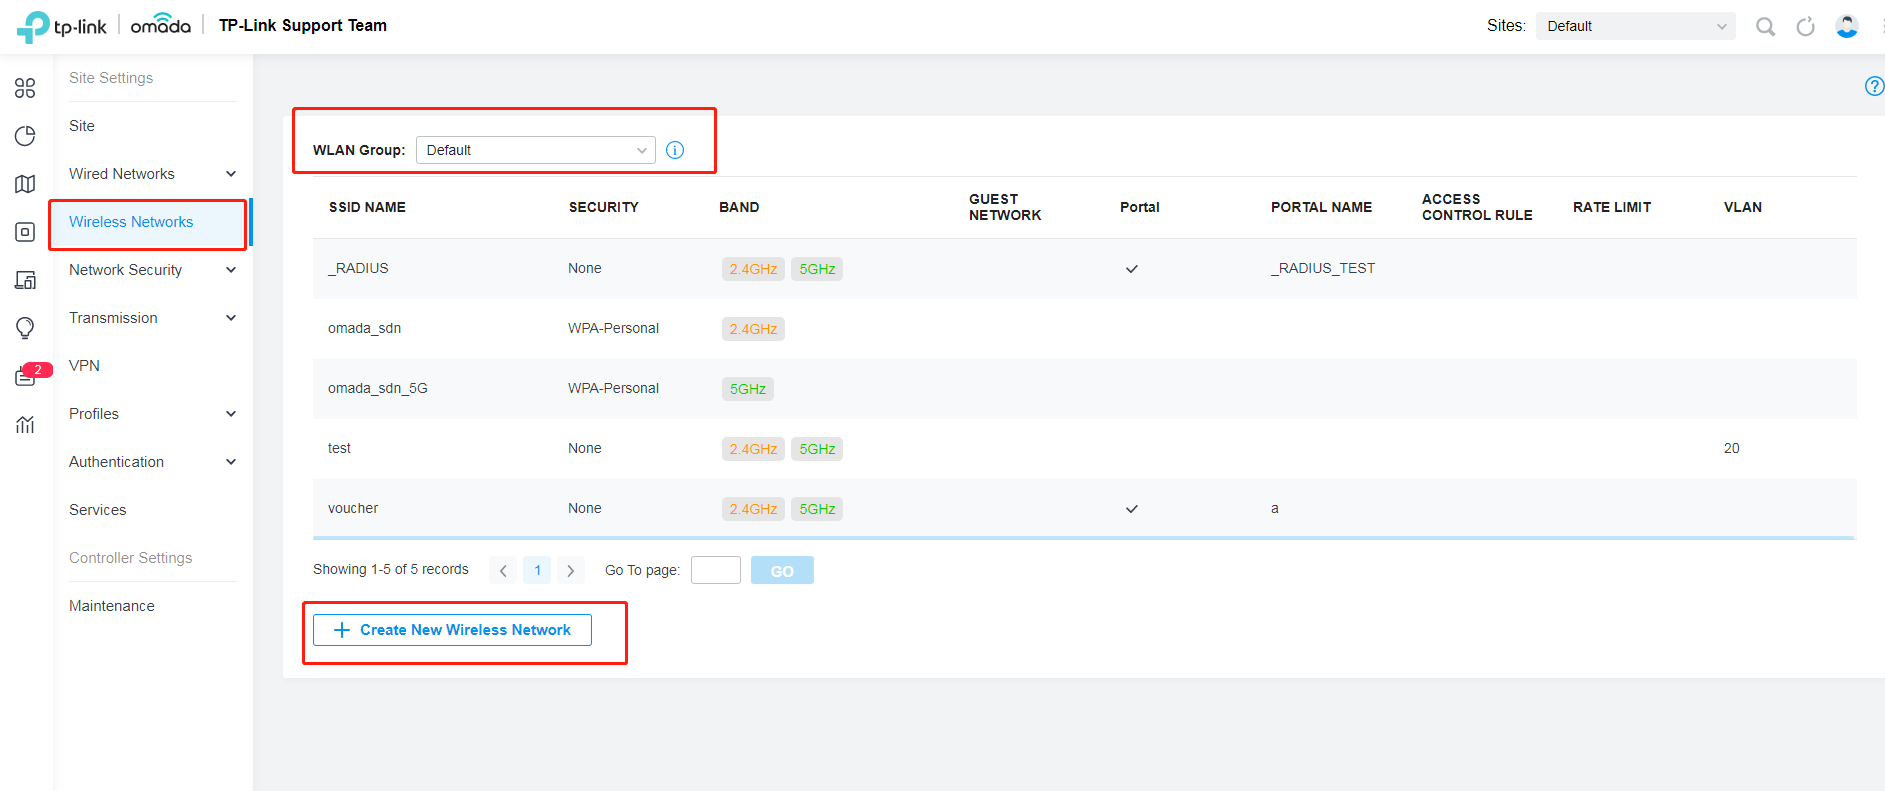Expand the Transmission chevron
The image size is (1885, 791).
click(x=231, y=318)
